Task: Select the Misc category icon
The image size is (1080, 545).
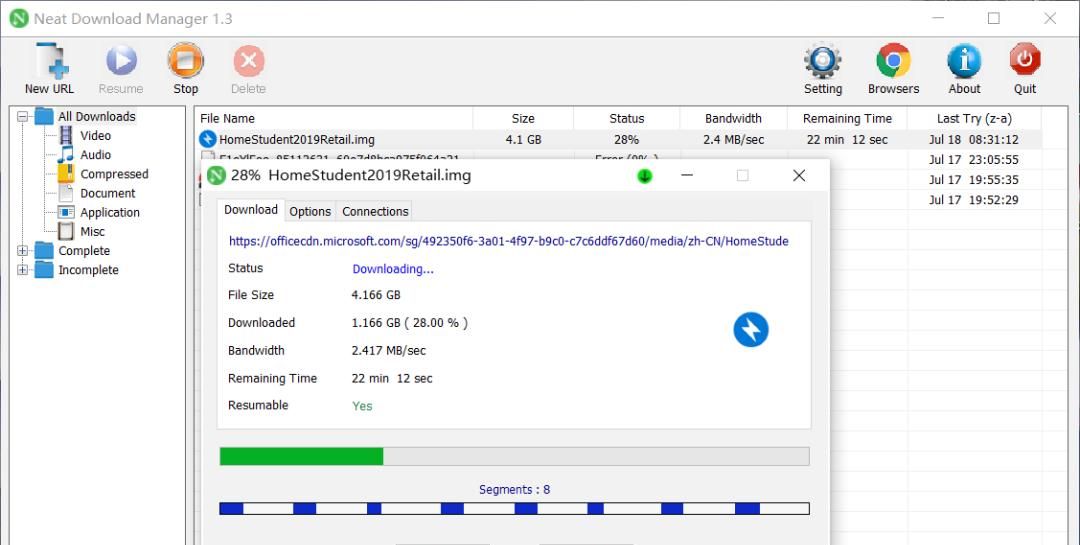Action: 66,232
